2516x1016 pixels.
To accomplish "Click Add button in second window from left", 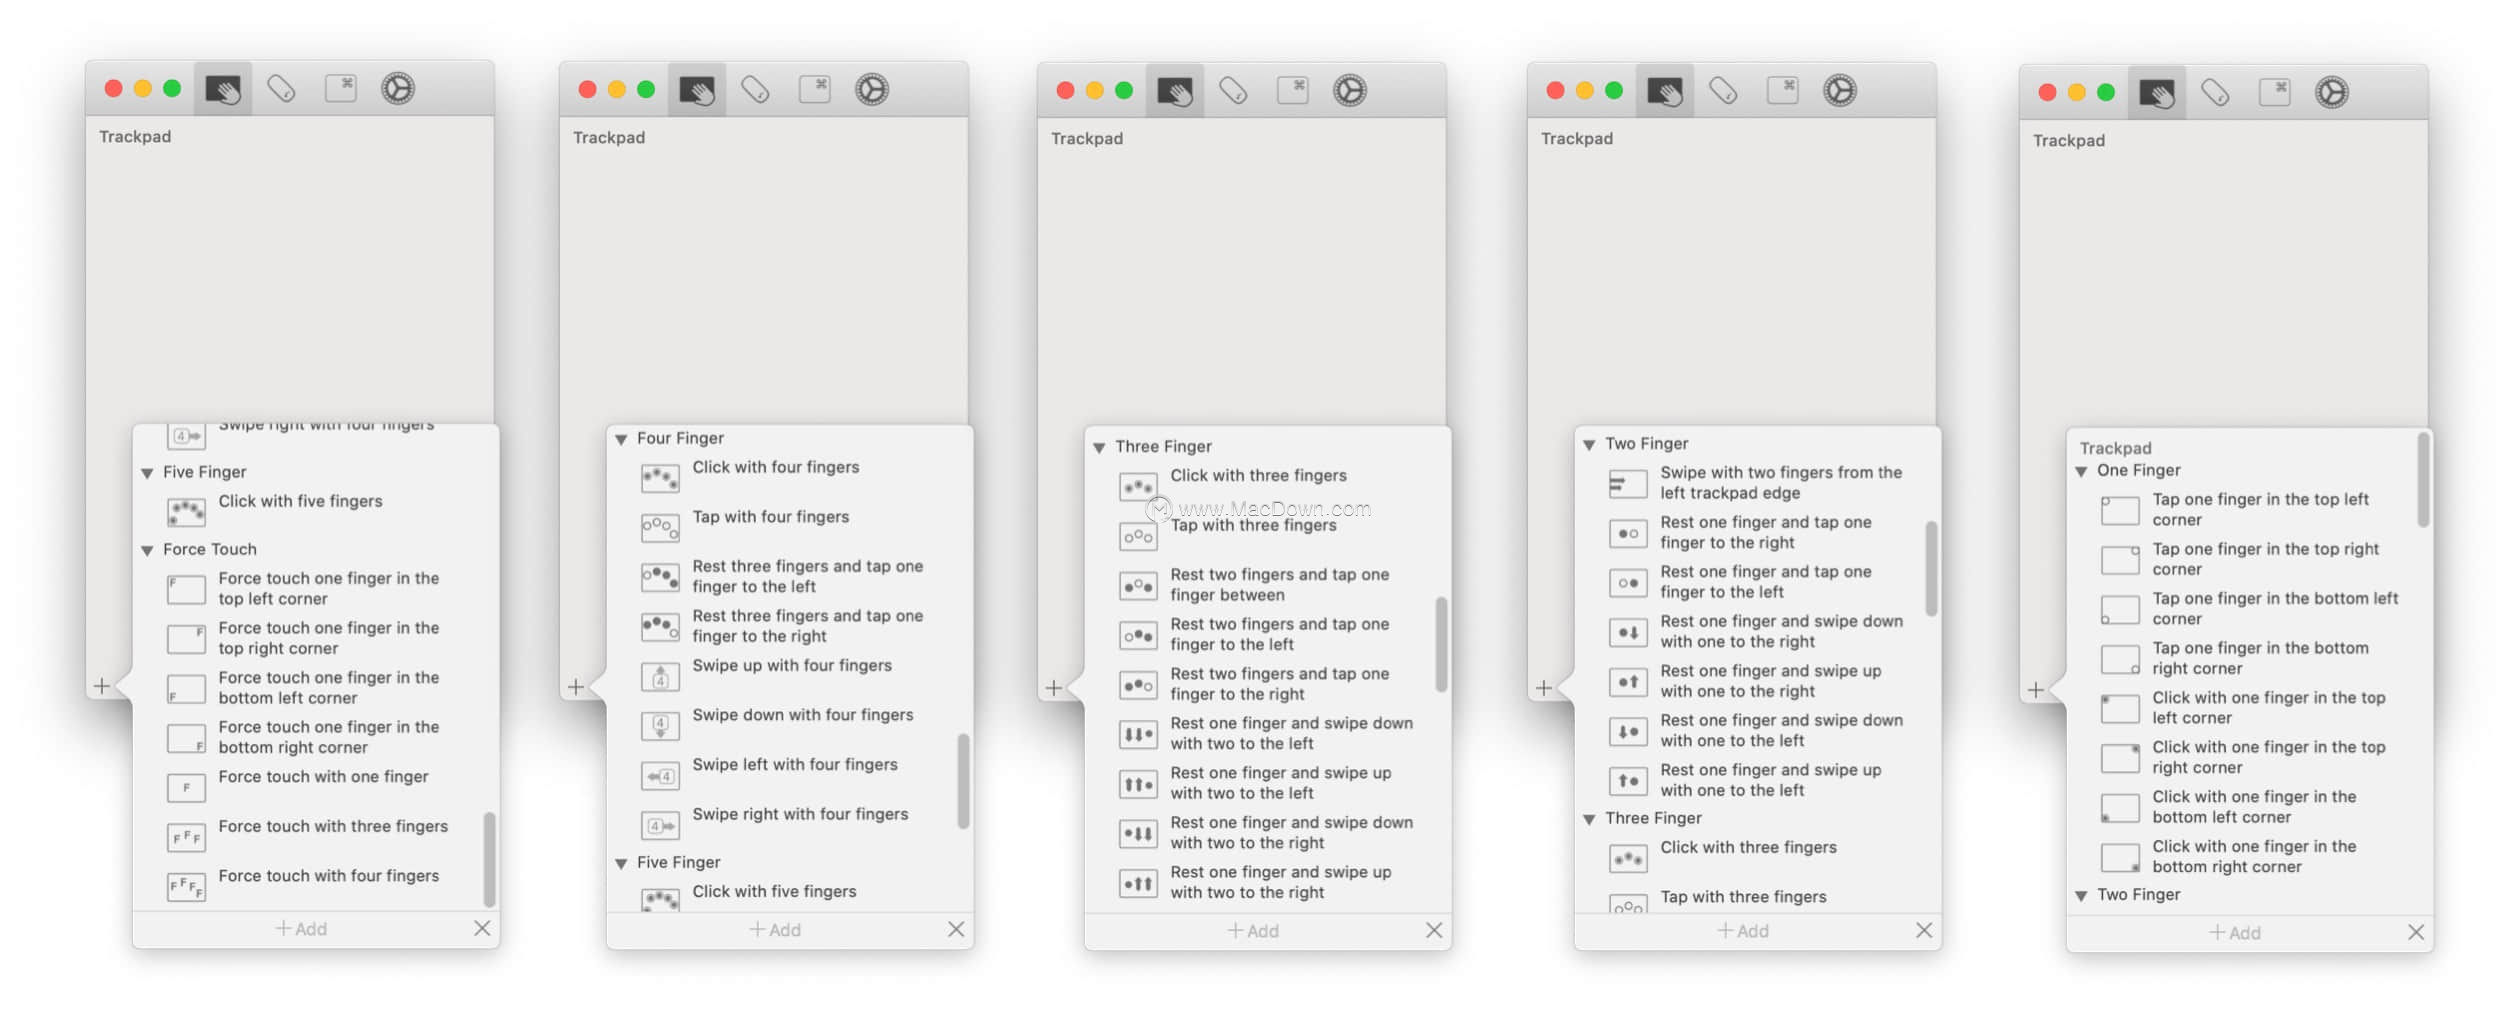I will [x=775, y=930].
